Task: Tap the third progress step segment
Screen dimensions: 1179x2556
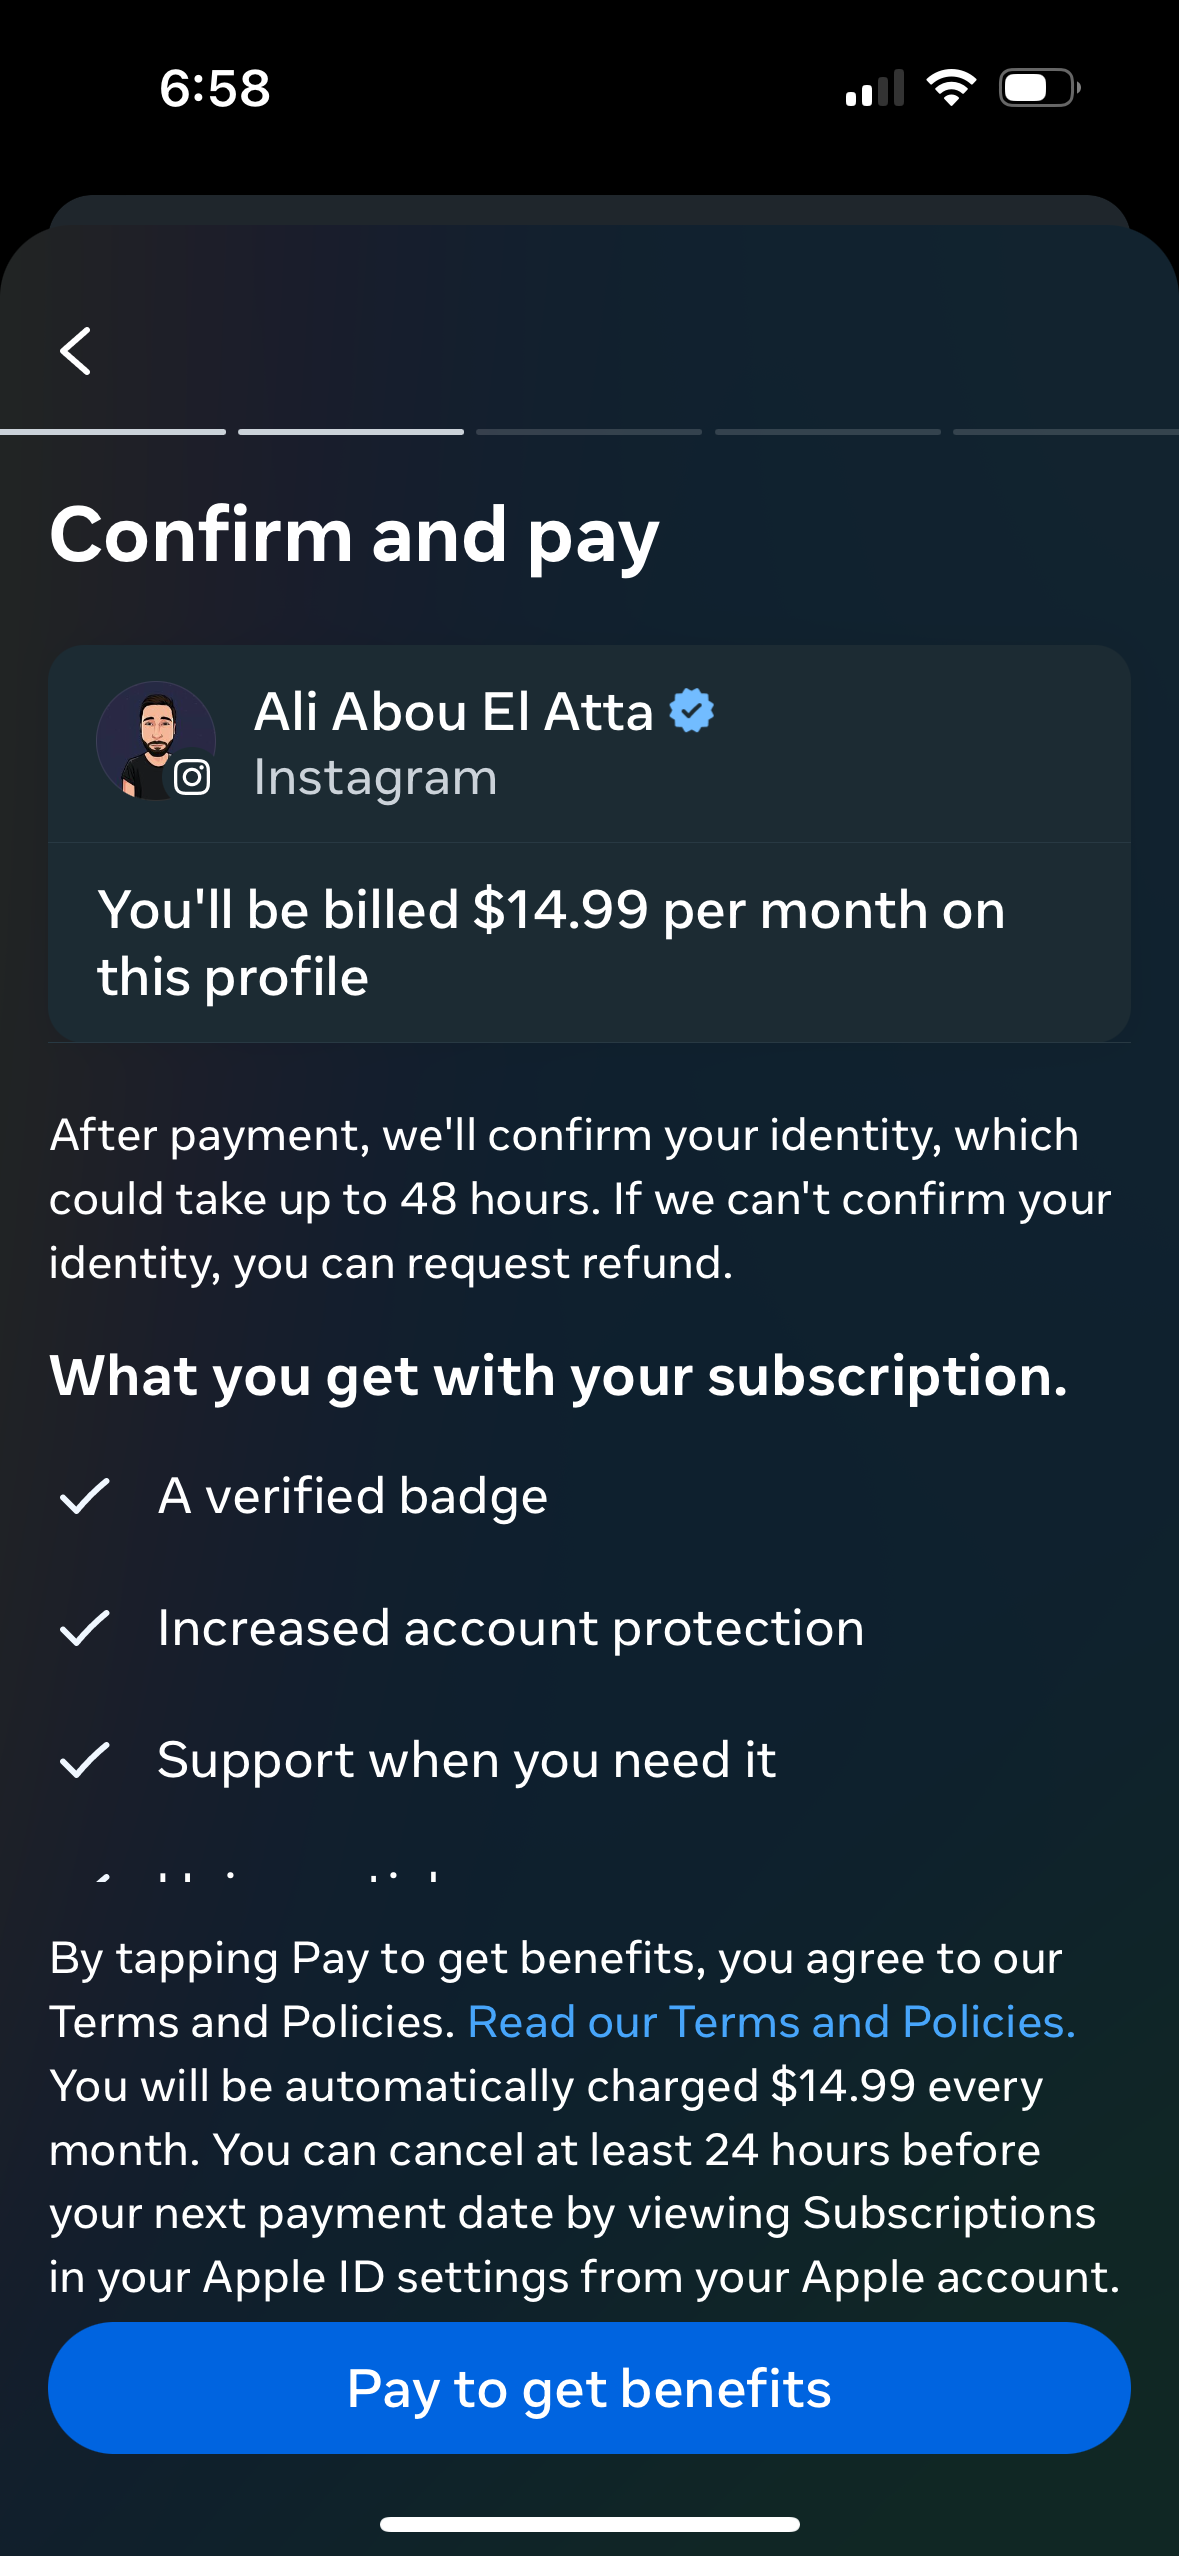Action: click(589, 432)
